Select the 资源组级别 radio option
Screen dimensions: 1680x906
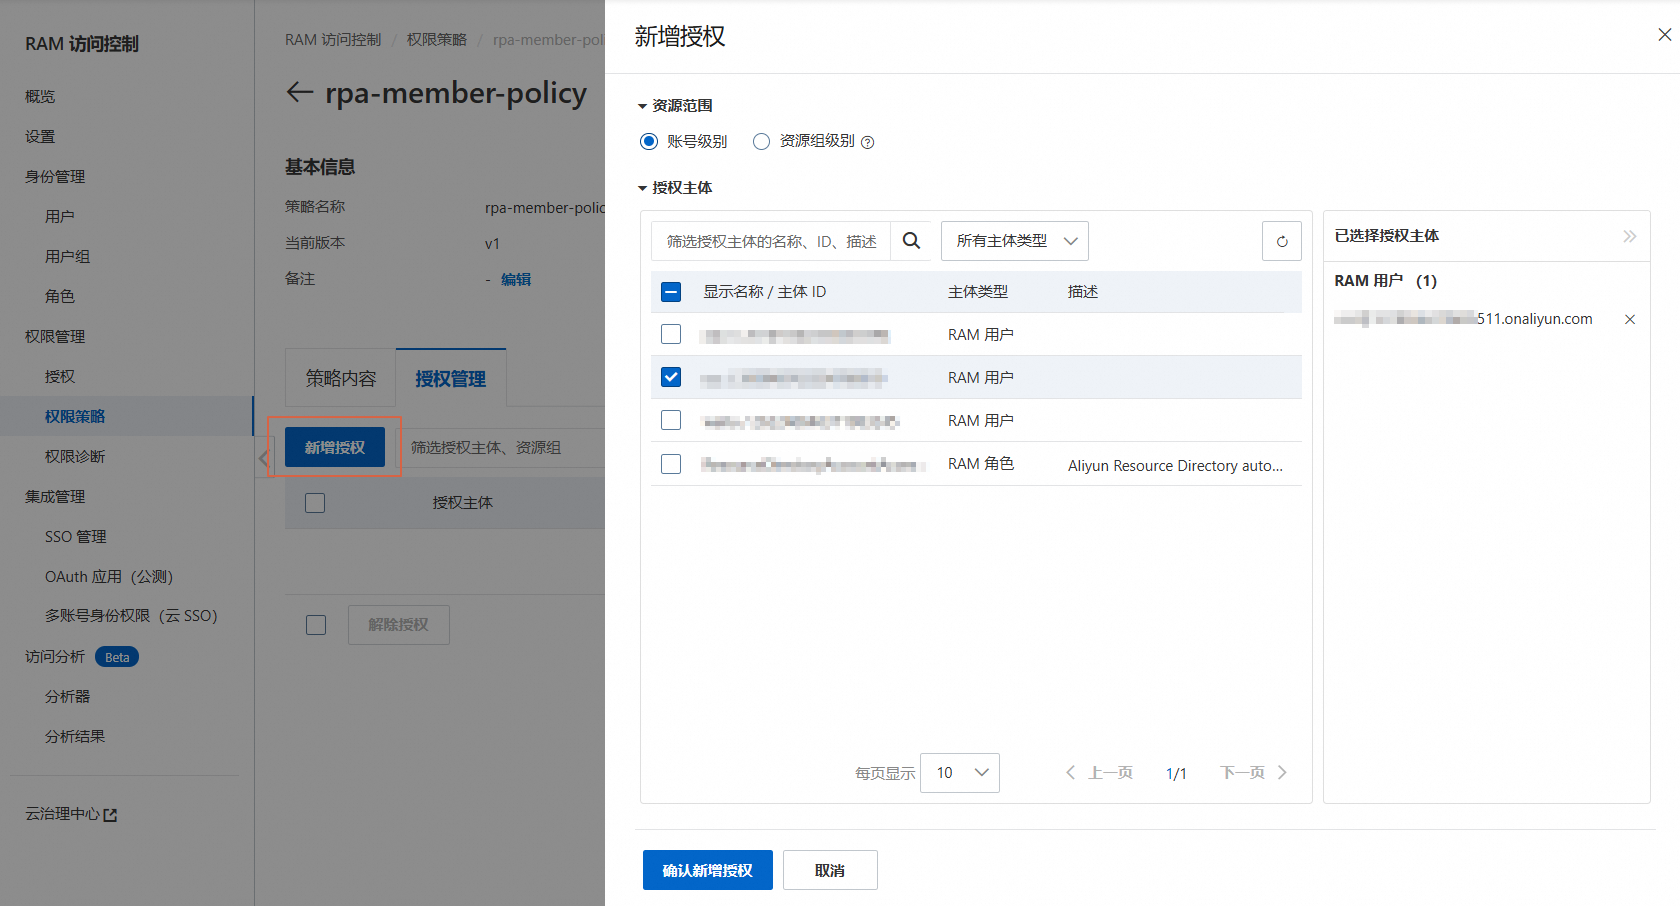[x=762, y=141]
